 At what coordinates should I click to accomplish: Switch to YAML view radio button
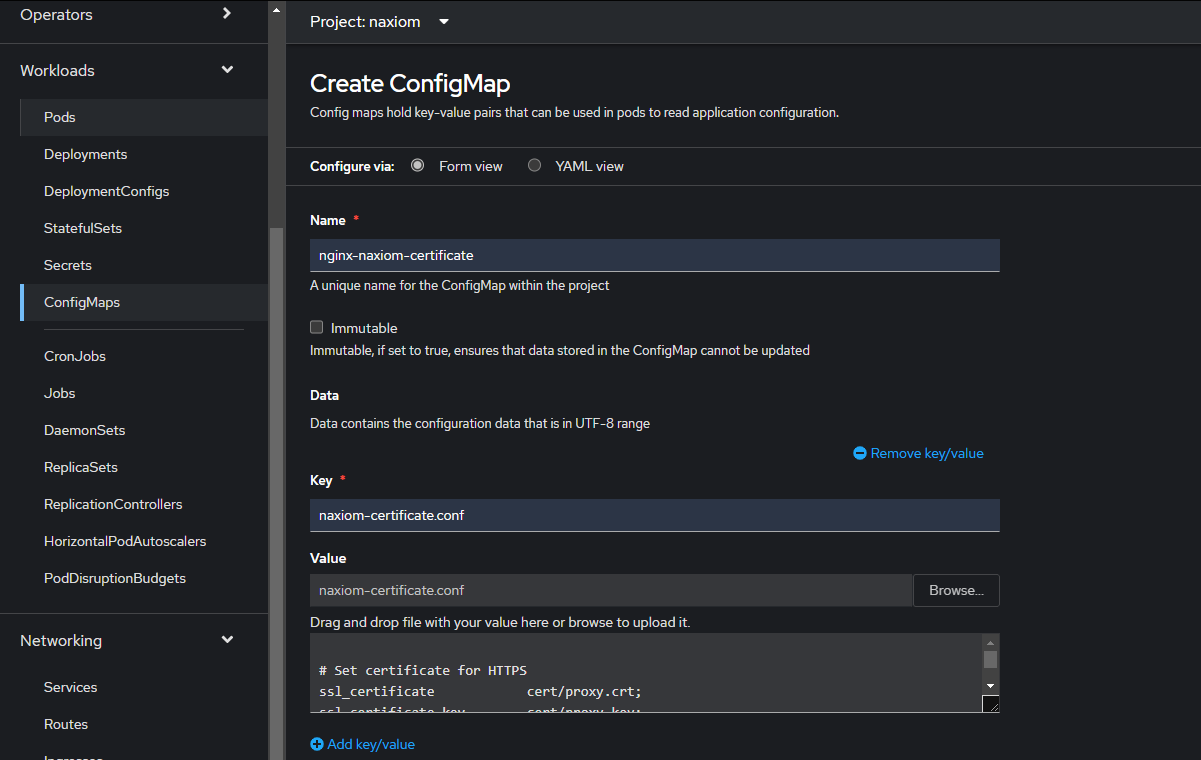(x=534, y=165)
